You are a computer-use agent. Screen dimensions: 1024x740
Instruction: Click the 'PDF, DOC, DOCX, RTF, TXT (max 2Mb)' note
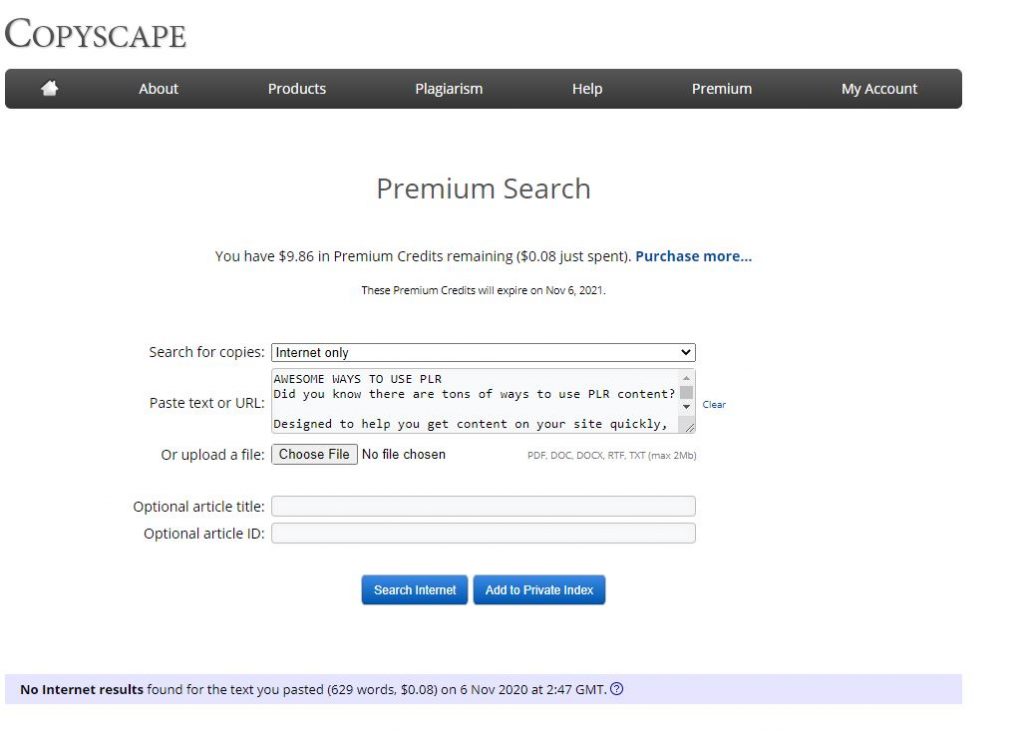[612, 455]
